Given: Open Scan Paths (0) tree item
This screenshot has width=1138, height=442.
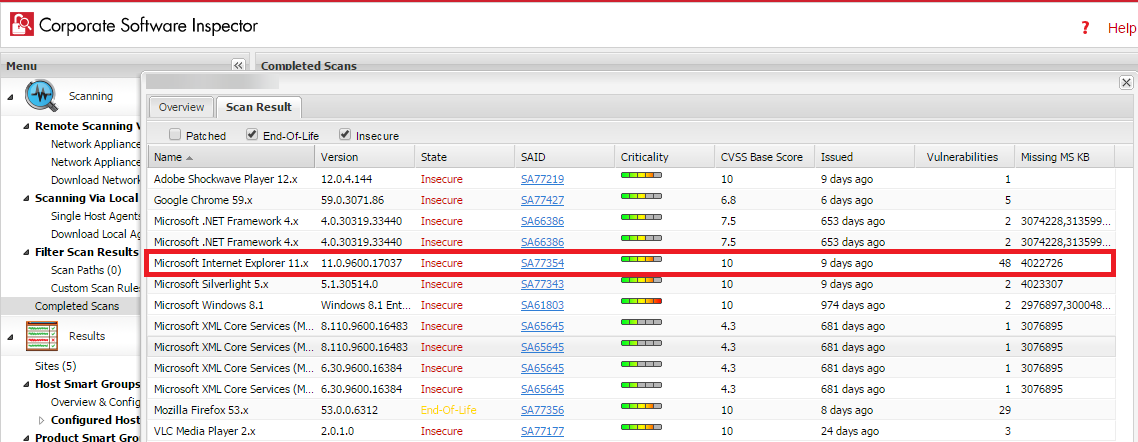Looking at the screenshot, I should tap(86, 270).
